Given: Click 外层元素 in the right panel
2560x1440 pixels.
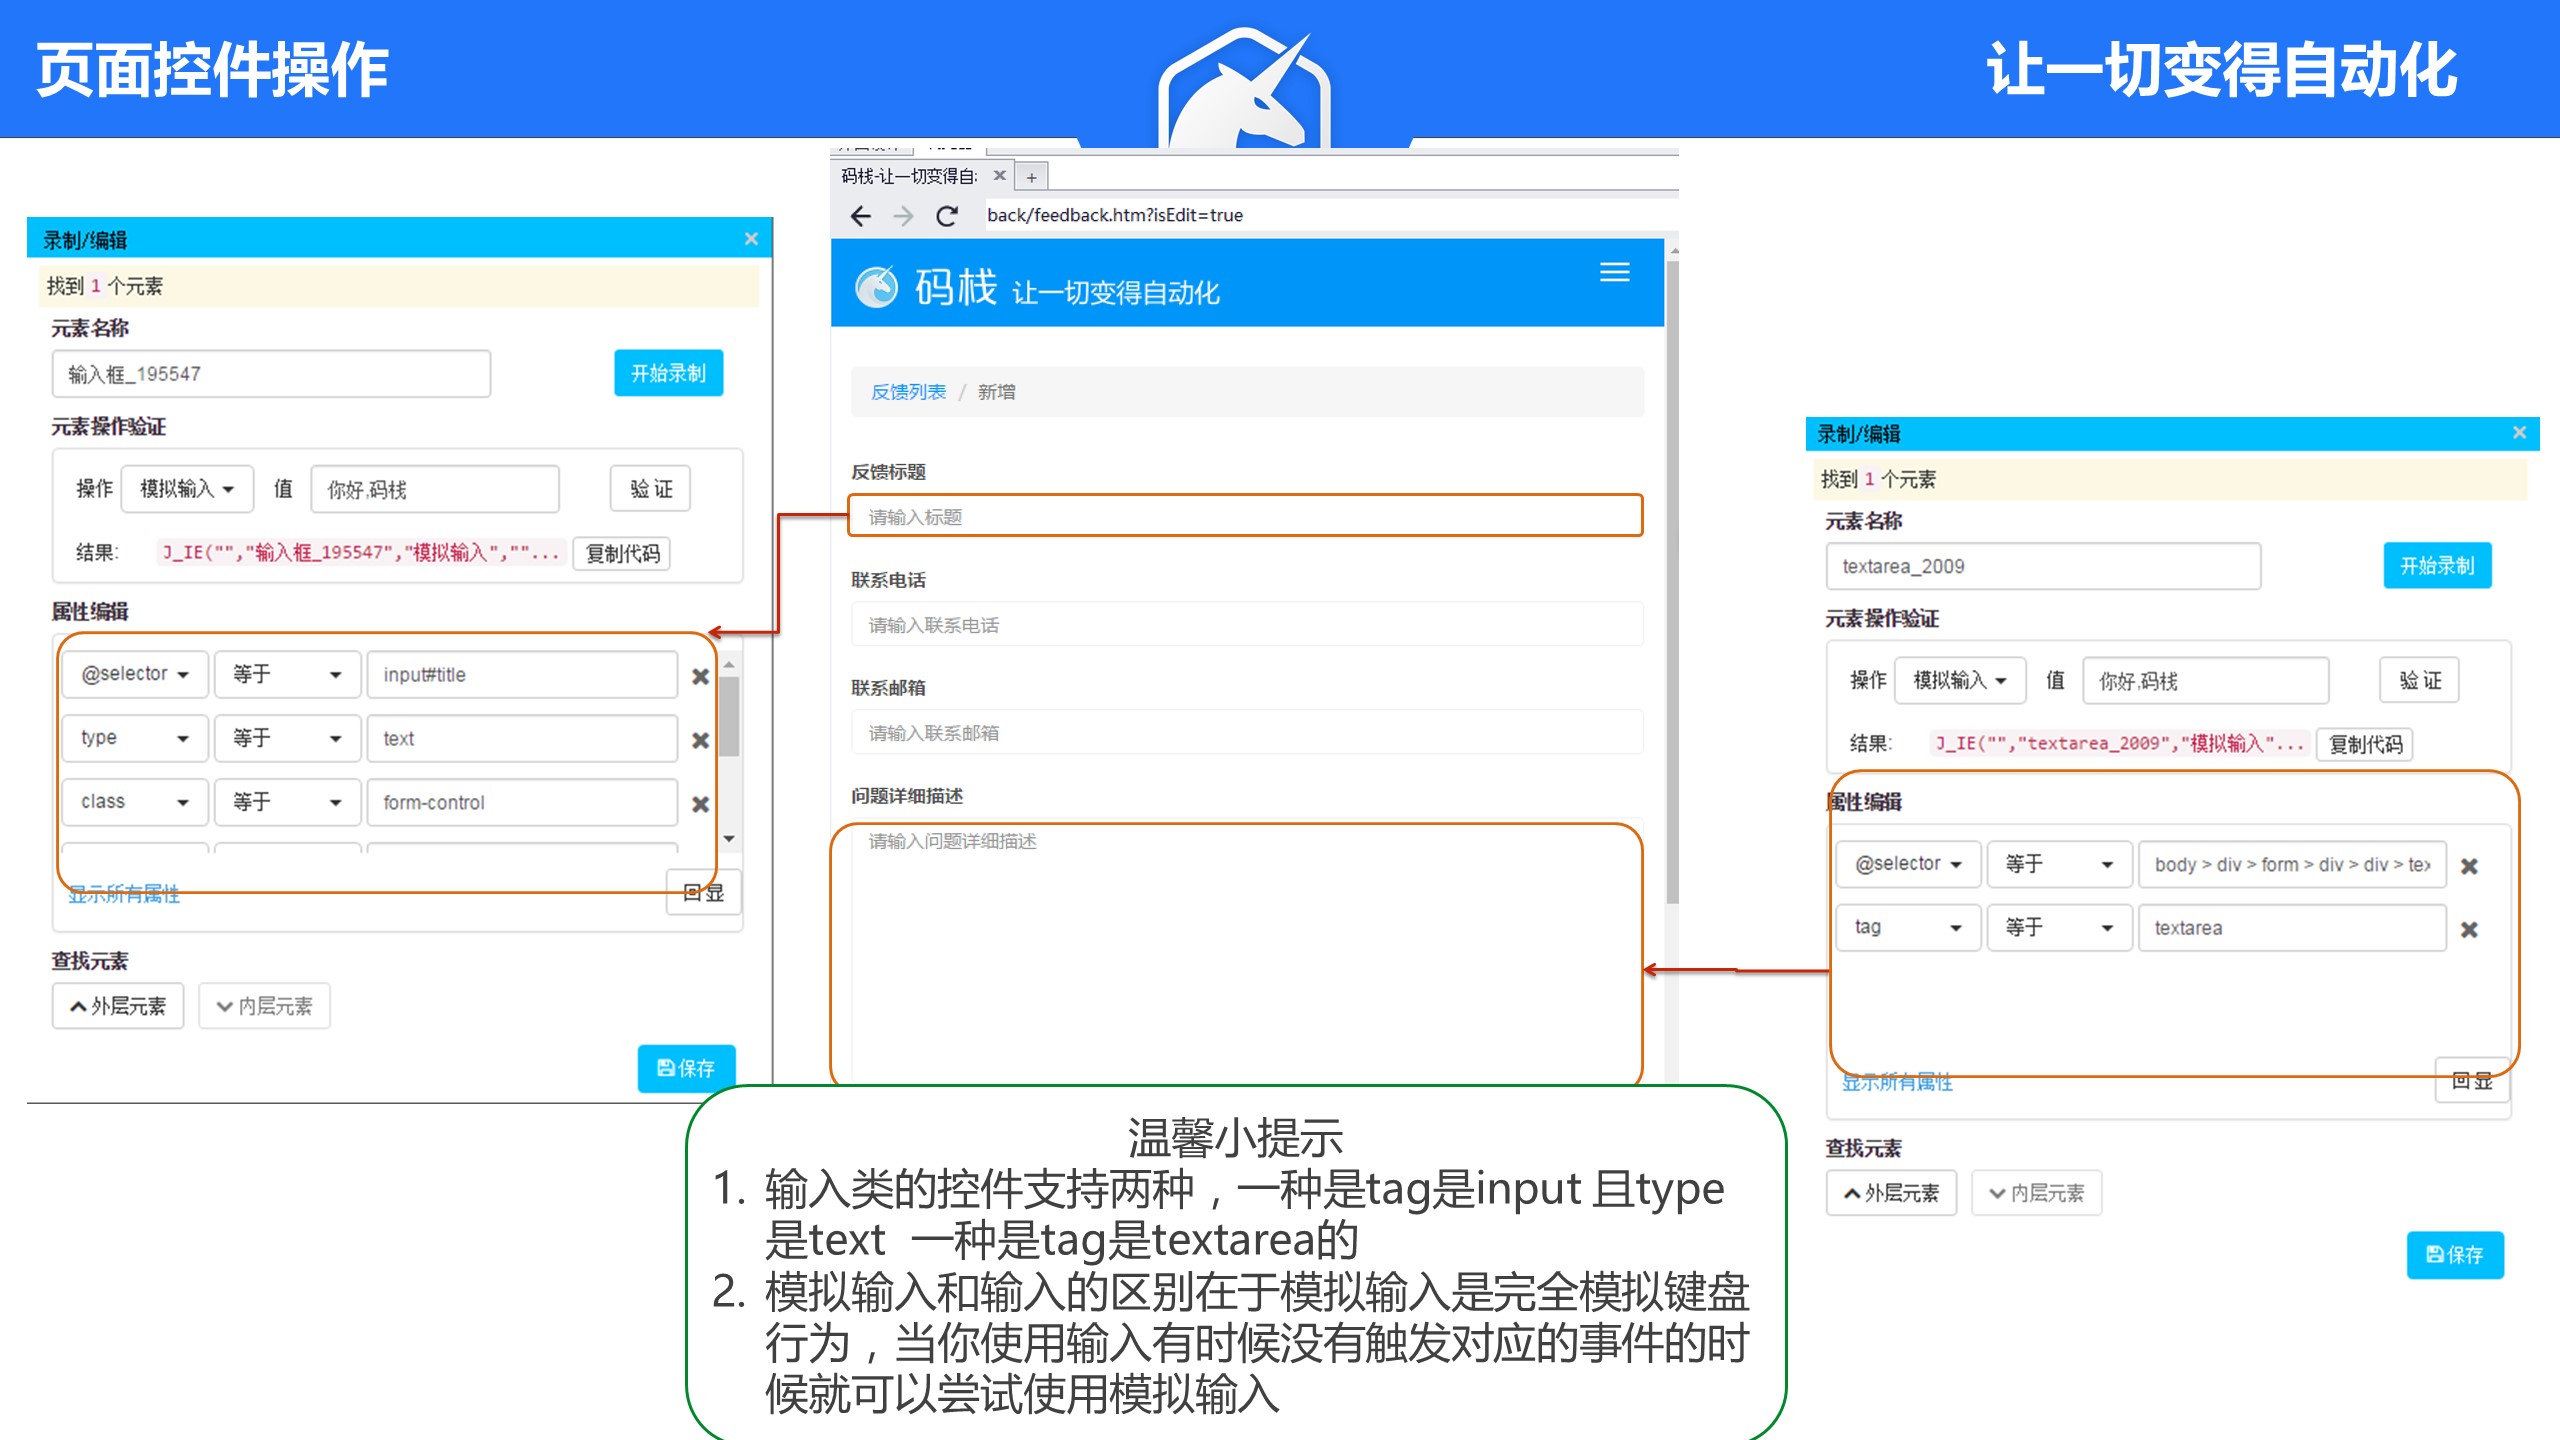Looking at the screenshot, I should point(1890,1193).
